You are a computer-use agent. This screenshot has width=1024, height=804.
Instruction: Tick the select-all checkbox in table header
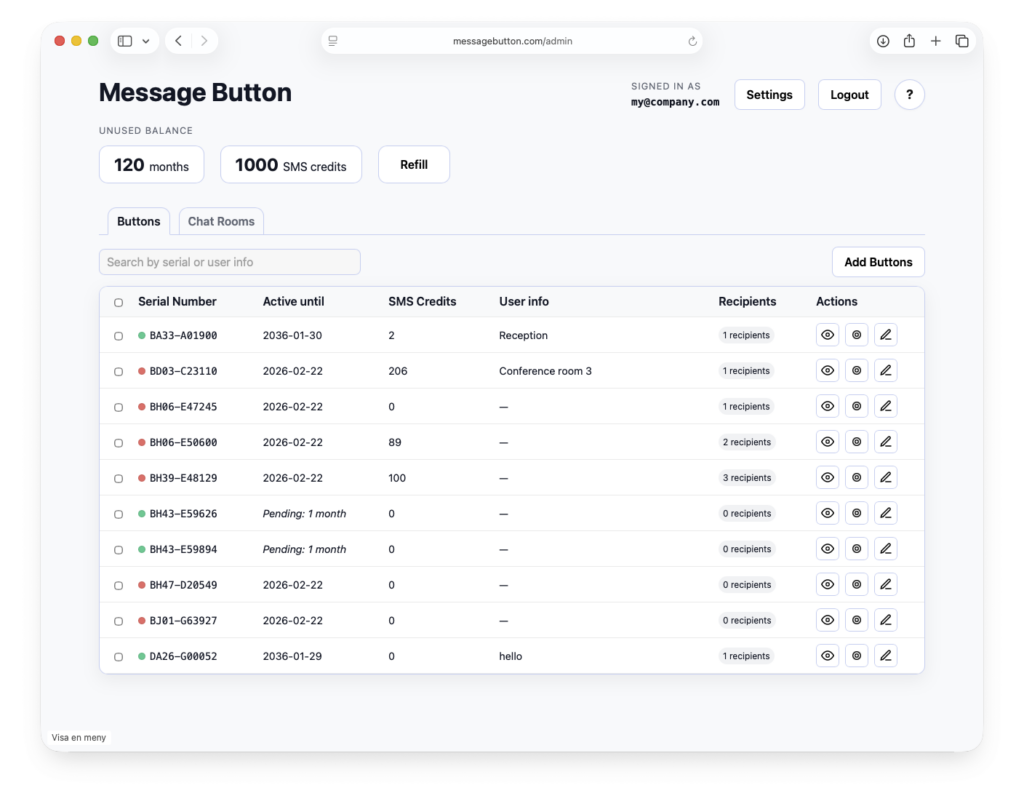tap(119, 302)
